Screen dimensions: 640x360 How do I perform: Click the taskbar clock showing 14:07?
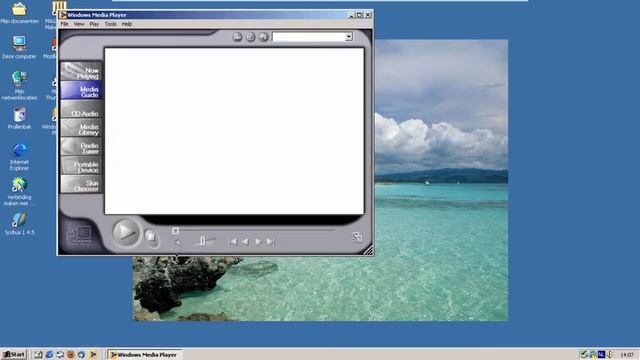[627, 355]
